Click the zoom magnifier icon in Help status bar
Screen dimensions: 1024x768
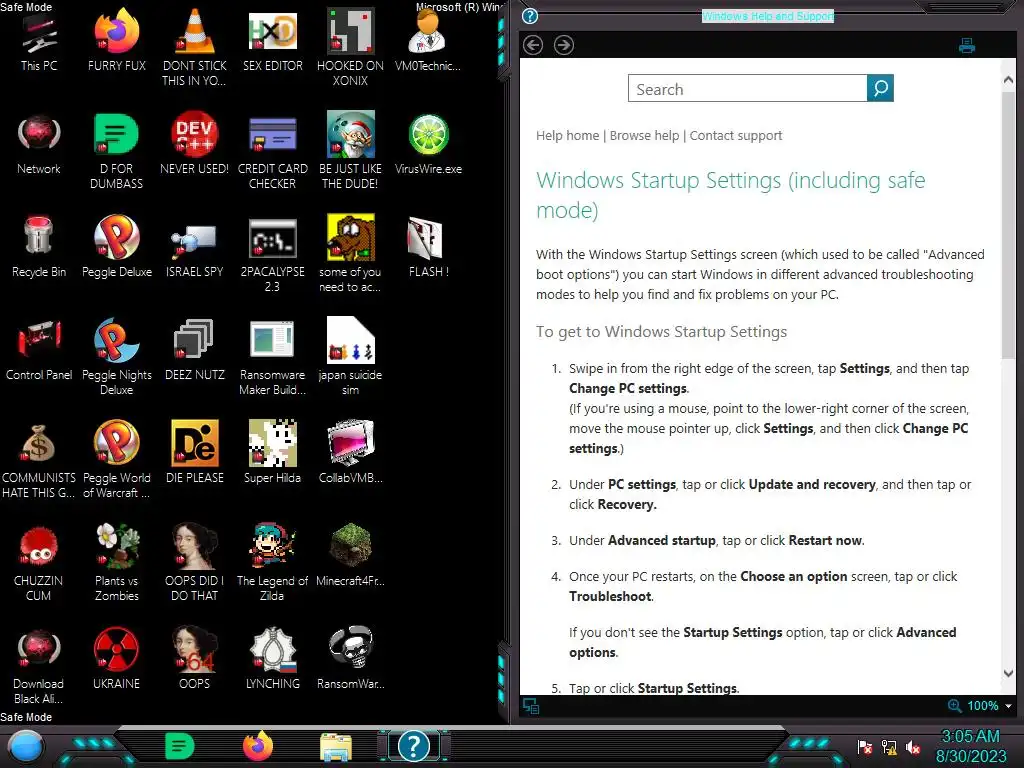tap(954, 706)
